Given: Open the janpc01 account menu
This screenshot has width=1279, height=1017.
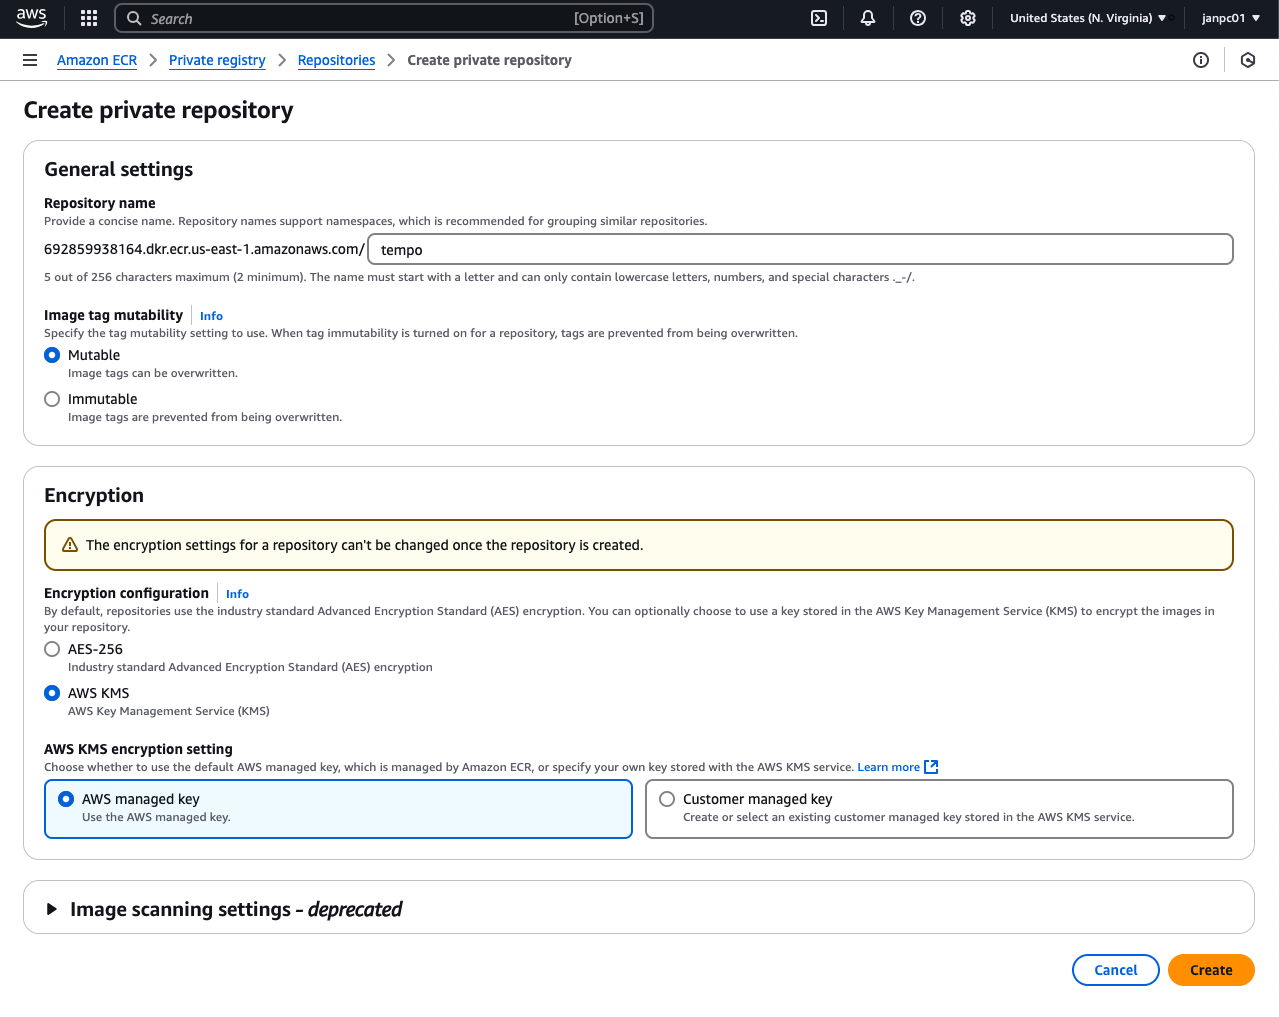Looking at the screenshot, I should tap(1231, 18).
